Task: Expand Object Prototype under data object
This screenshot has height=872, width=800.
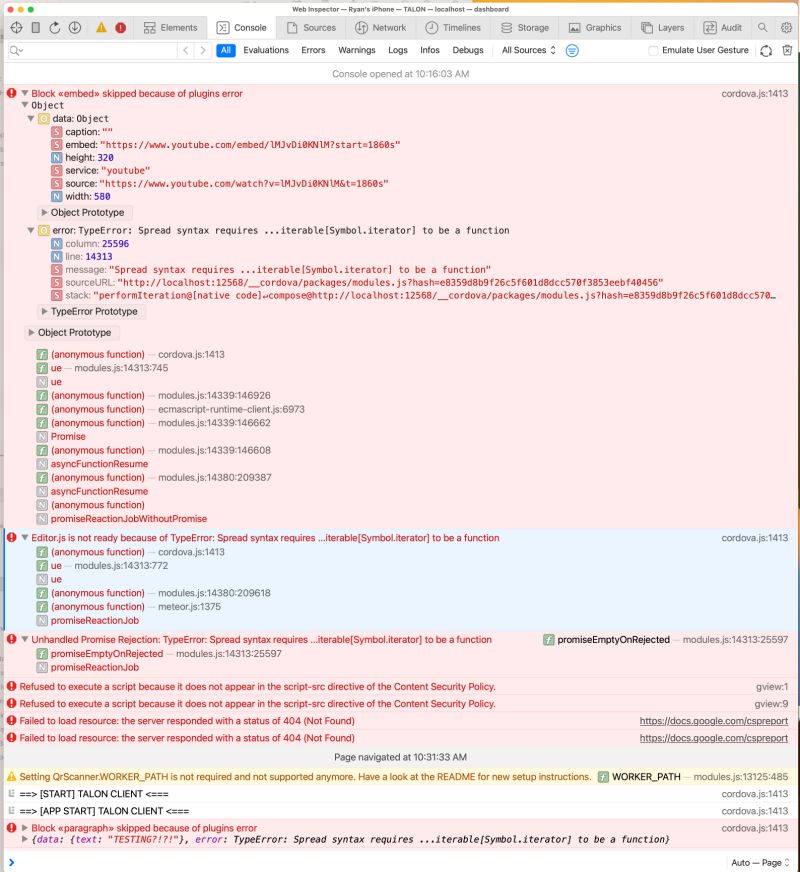Action: (44, 212)
